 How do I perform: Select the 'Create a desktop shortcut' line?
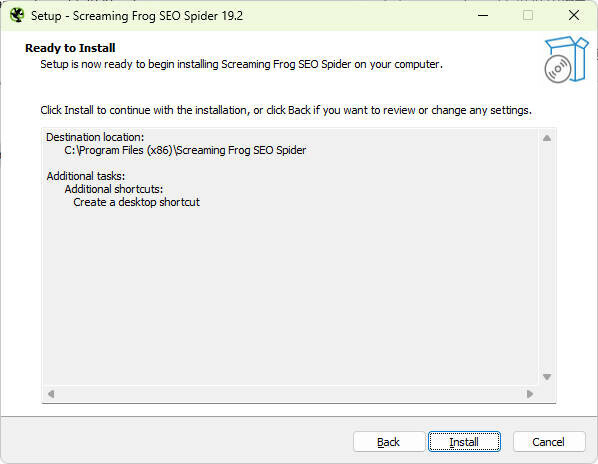[137, 202]
